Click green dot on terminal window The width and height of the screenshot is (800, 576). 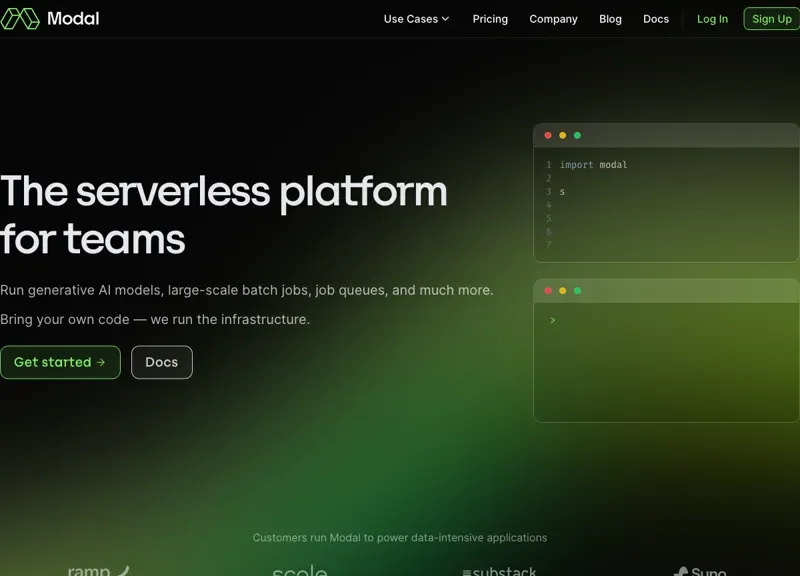(577, 291)
